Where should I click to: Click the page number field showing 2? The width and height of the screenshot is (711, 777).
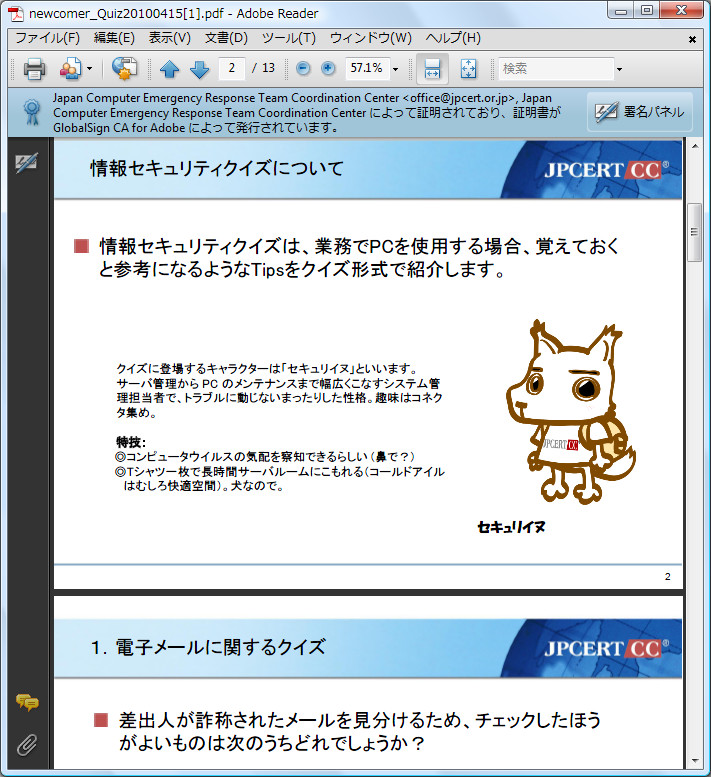click(231, 68)
